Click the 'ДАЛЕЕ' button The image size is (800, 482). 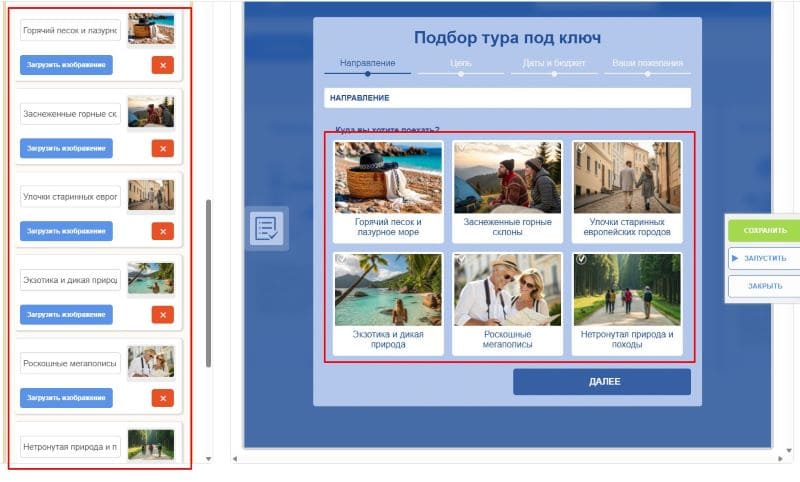[602, 382]
